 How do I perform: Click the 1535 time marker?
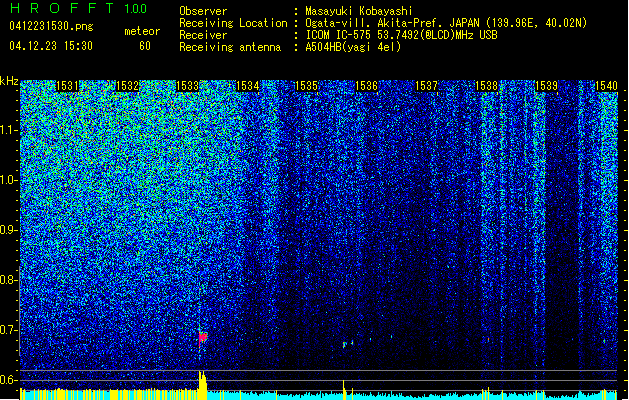pos(306,86)
